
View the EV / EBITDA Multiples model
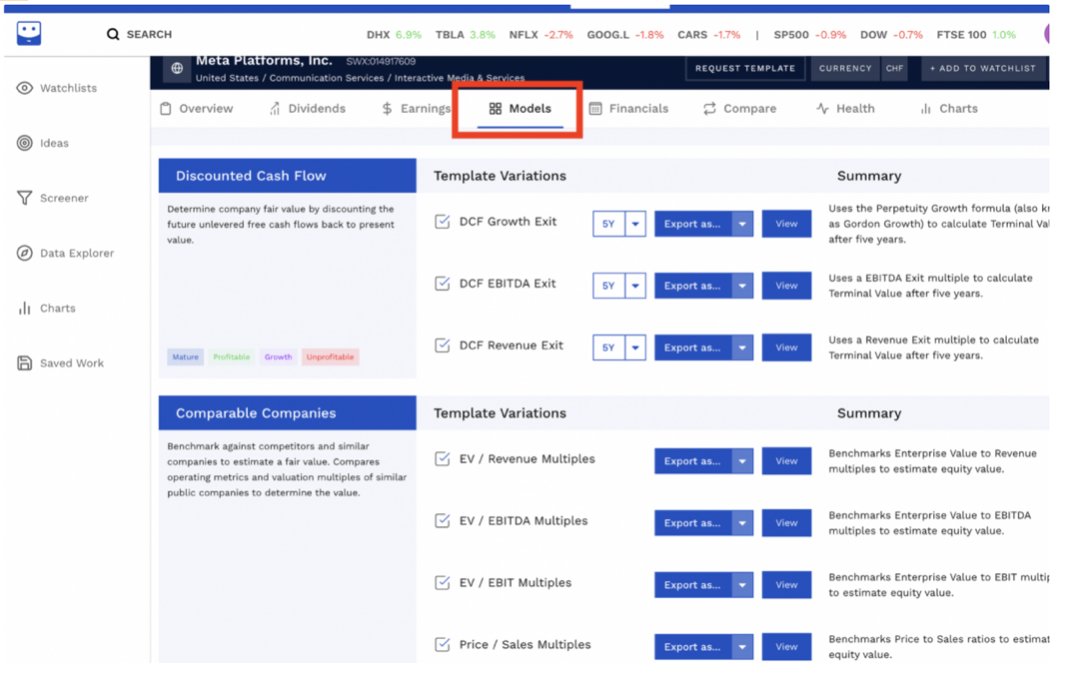coord(786,523)
